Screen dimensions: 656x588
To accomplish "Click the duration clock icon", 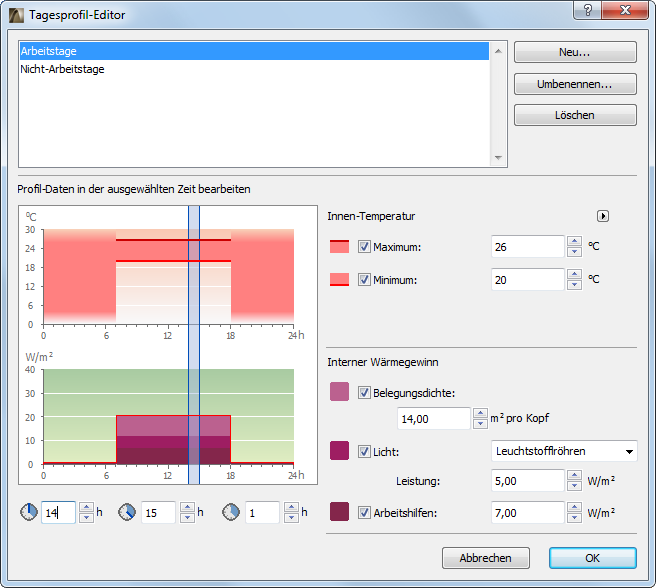I will (231, 512).
